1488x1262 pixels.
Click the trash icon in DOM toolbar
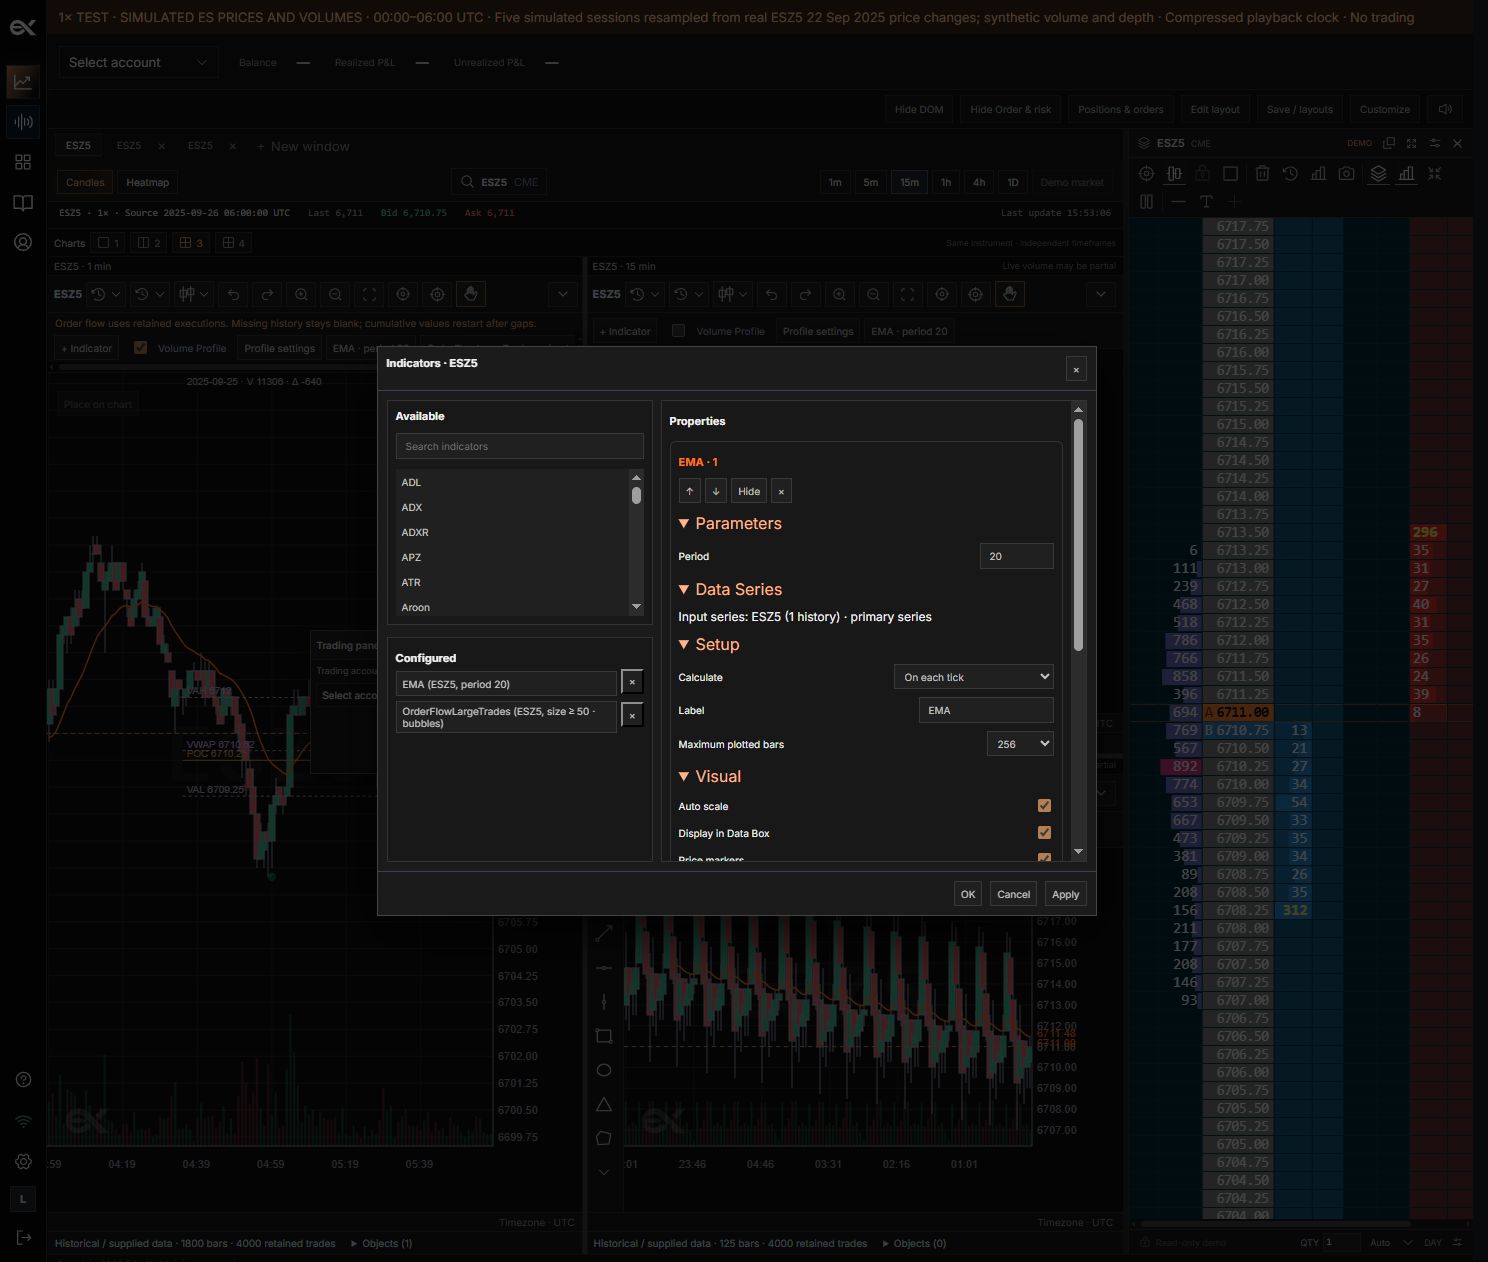coord(1262,174)
